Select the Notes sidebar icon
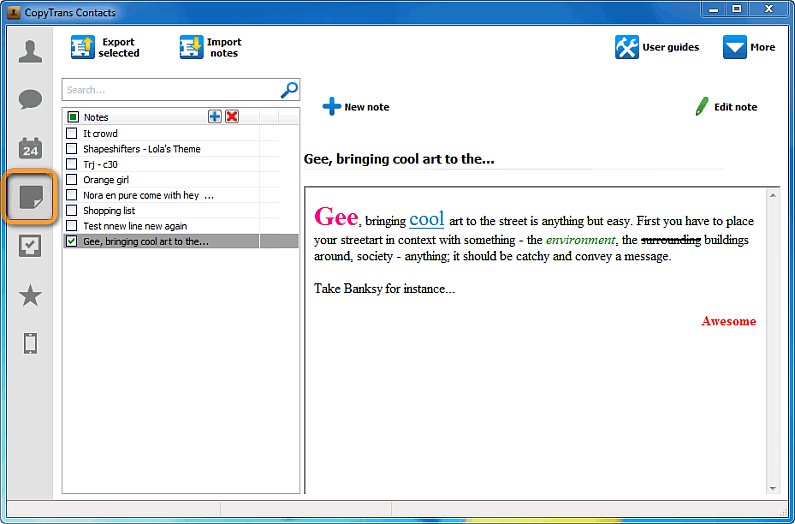Viewport: 795px width, 524px height. [x=30, y=197]
